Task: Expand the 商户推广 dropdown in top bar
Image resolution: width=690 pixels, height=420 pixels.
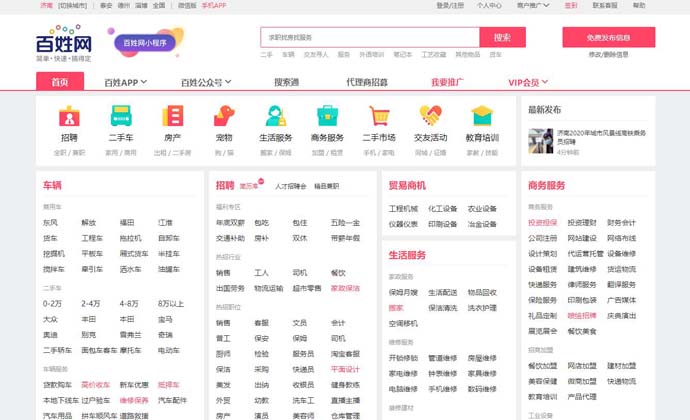Action: [x=533, y=5]
